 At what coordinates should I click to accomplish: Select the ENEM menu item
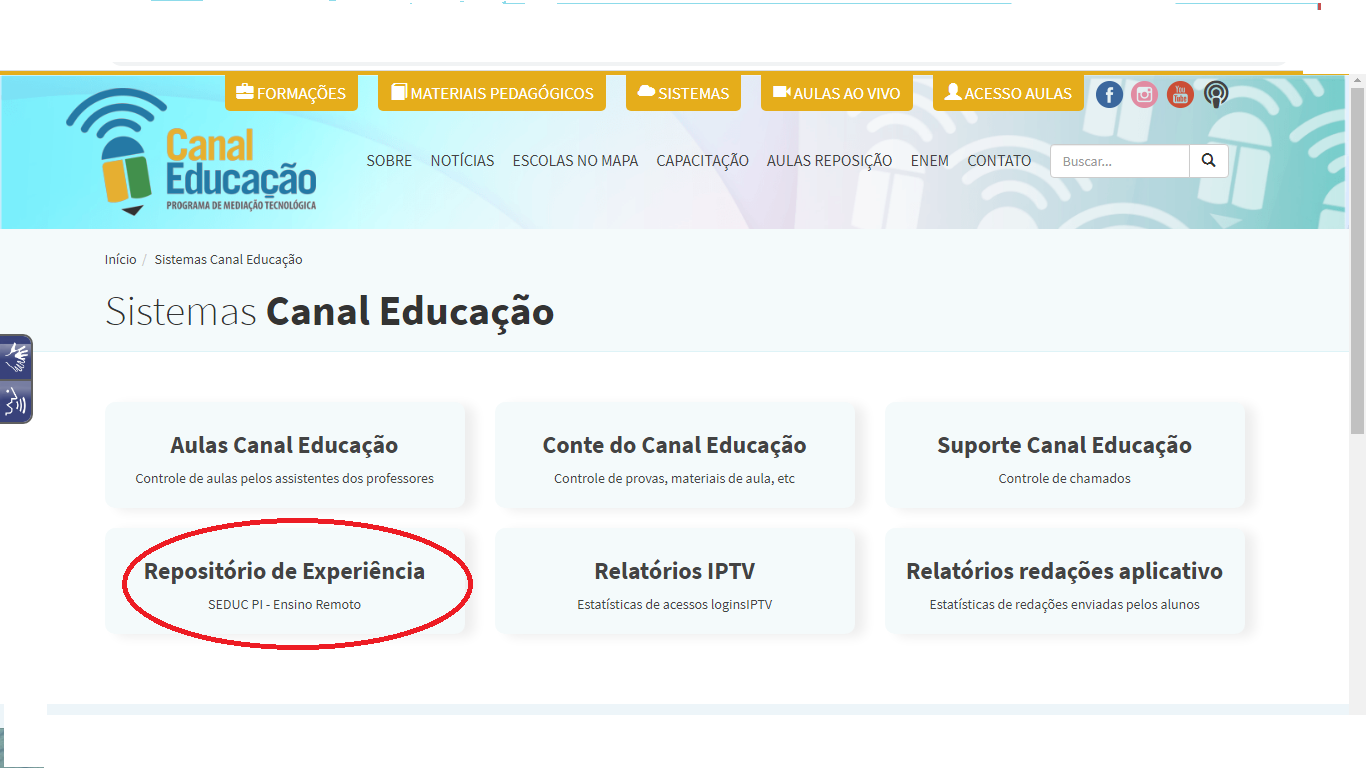(x=929, y=161)
